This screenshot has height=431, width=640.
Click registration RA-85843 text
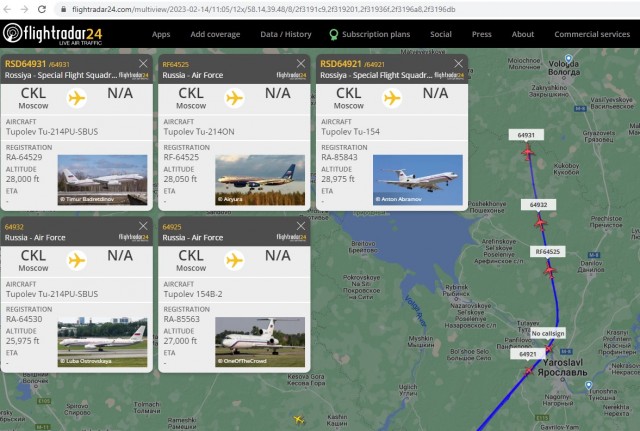point(339,157)
